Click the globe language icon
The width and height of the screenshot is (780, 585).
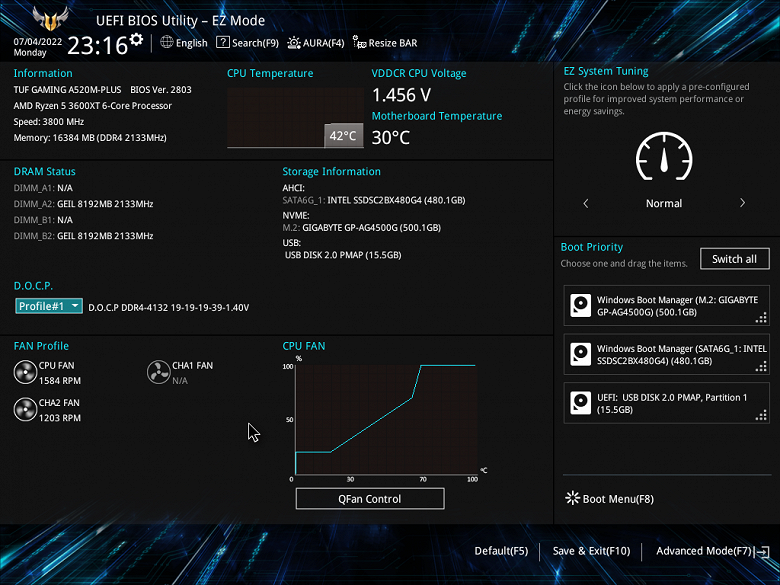167,42
